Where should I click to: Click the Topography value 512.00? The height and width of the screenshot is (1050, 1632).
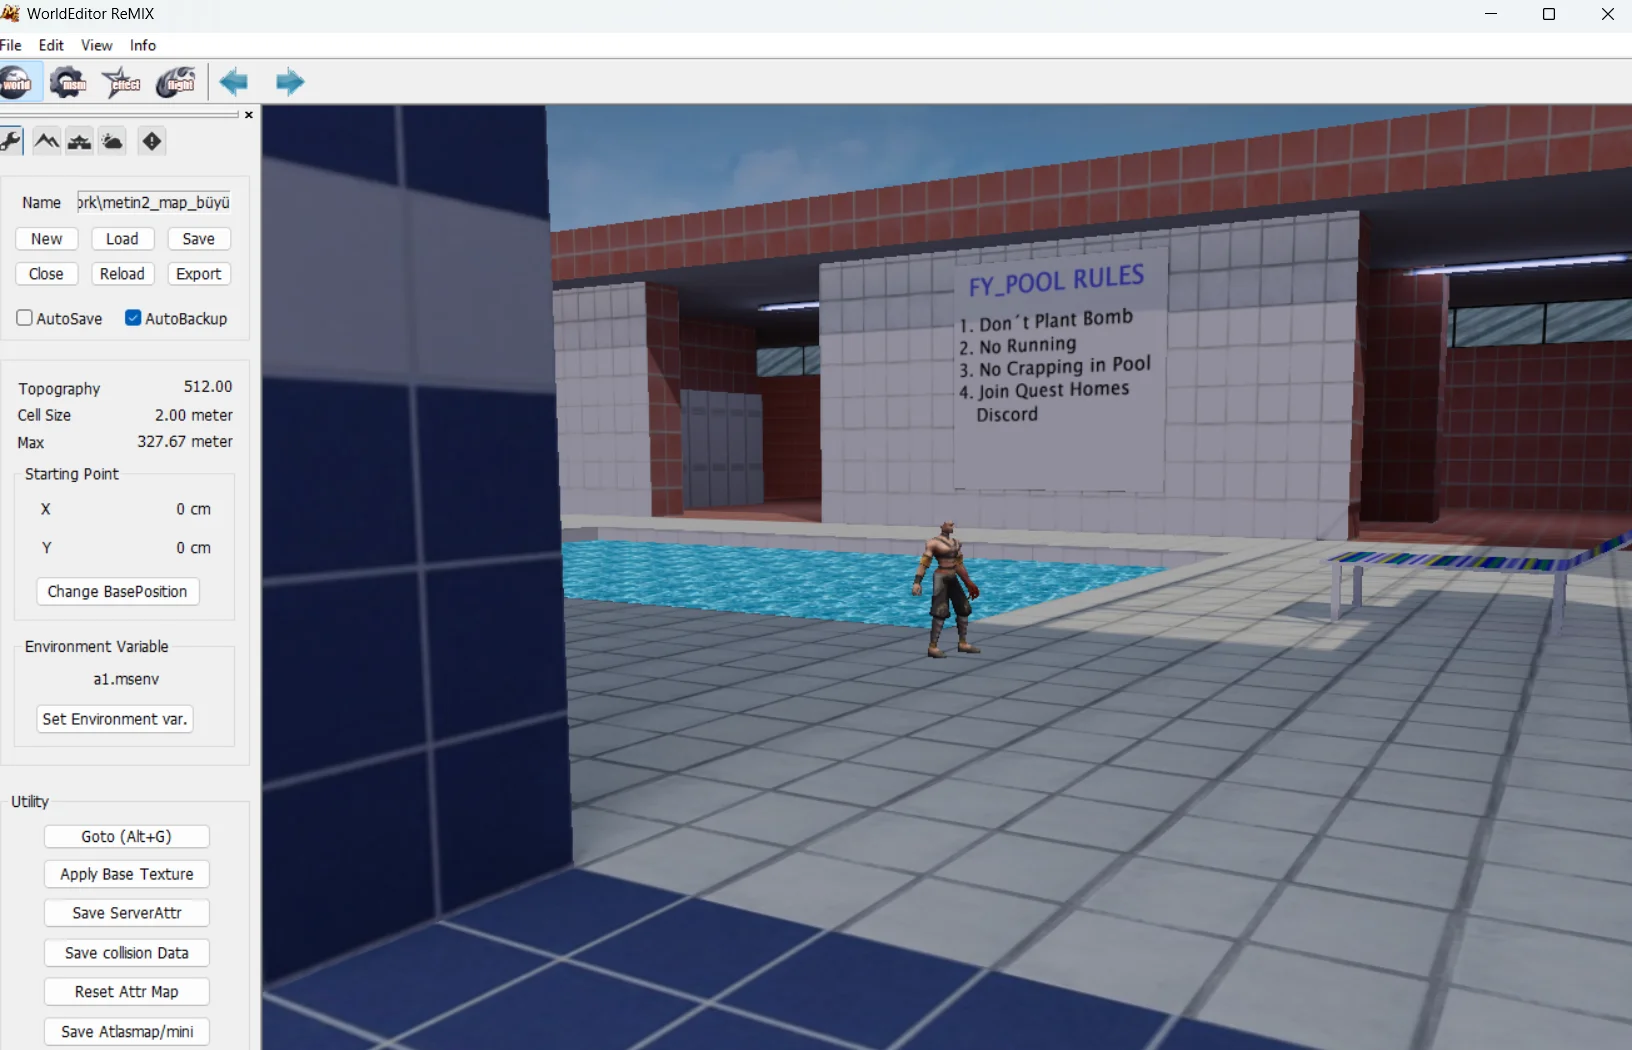pyautogui.click(x=208, y=387)
